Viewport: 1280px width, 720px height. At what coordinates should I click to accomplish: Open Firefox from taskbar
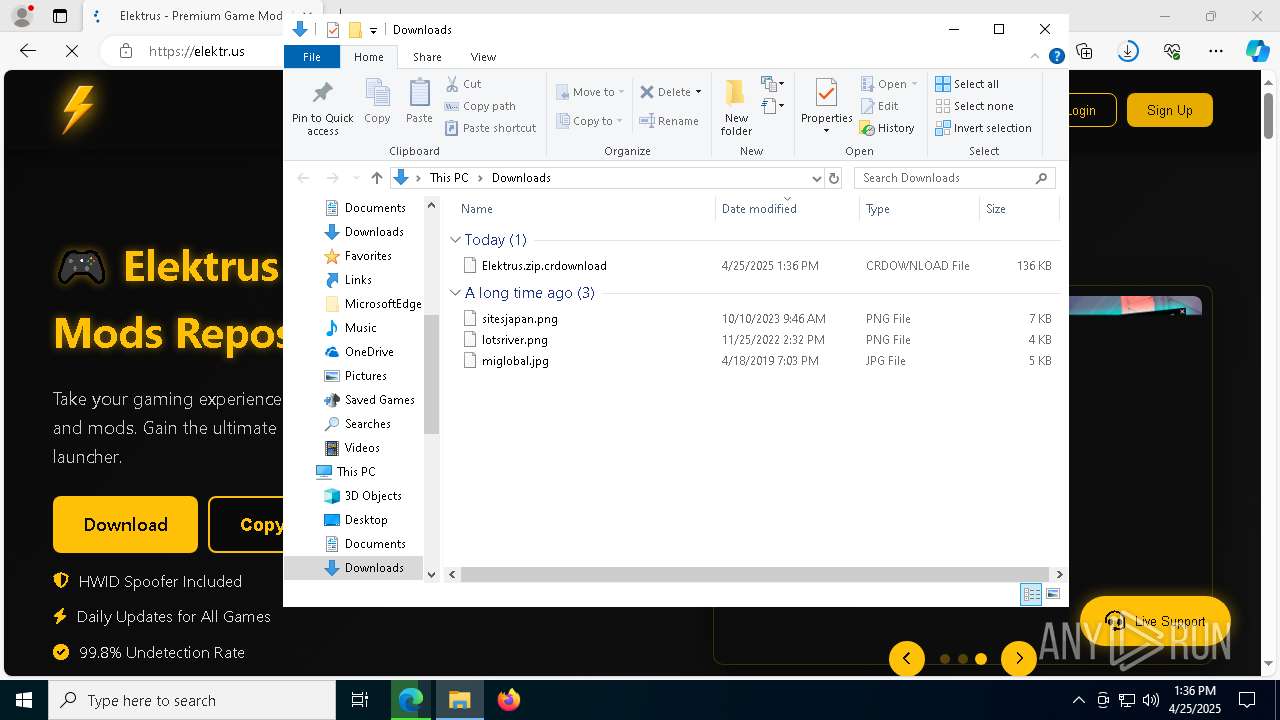coord(509,700)
